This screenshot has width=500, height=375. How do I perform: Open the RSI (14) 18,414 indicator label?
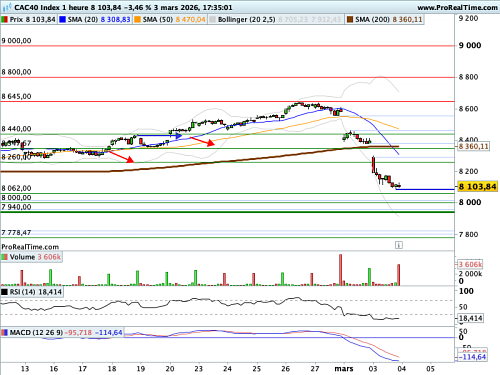[x=36, y=292]
